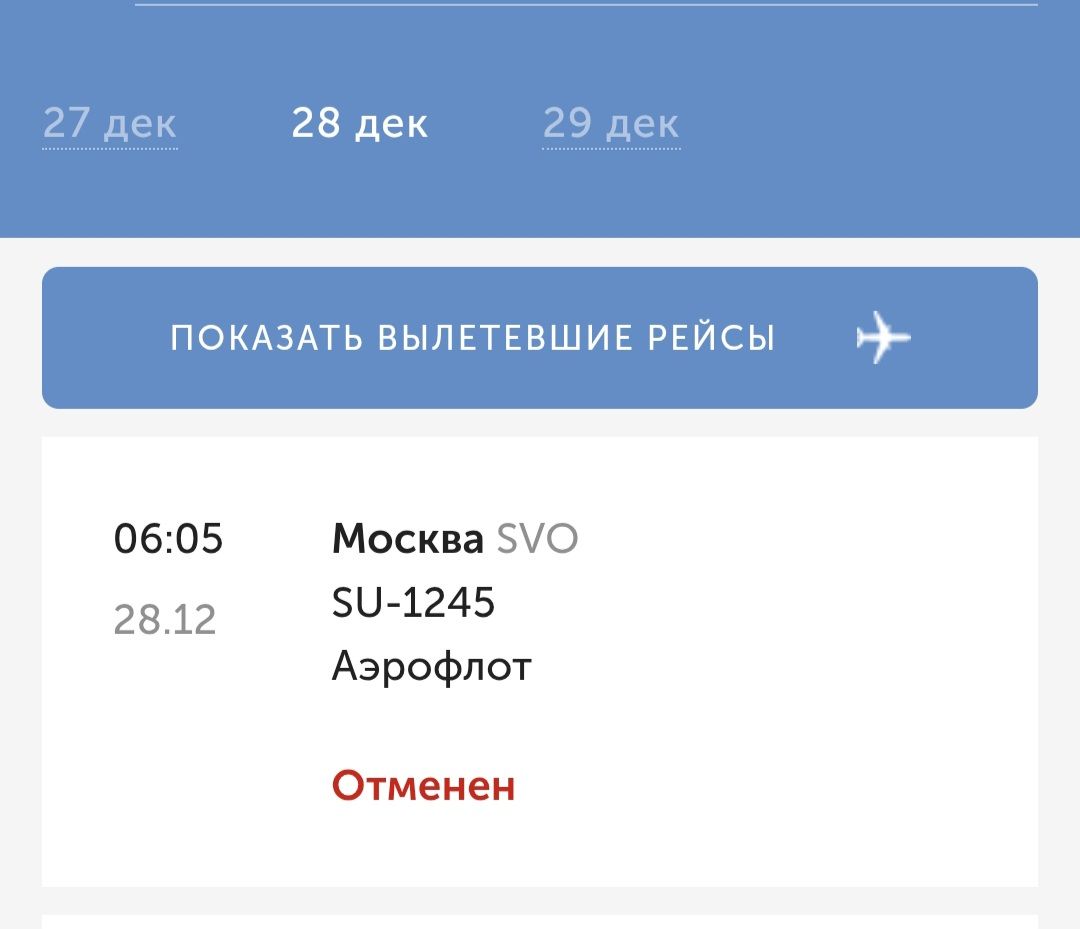The width and height of the screenshot is (1080, 929).
Task: Show flights for December 27
Action: (x=110, y=123)
